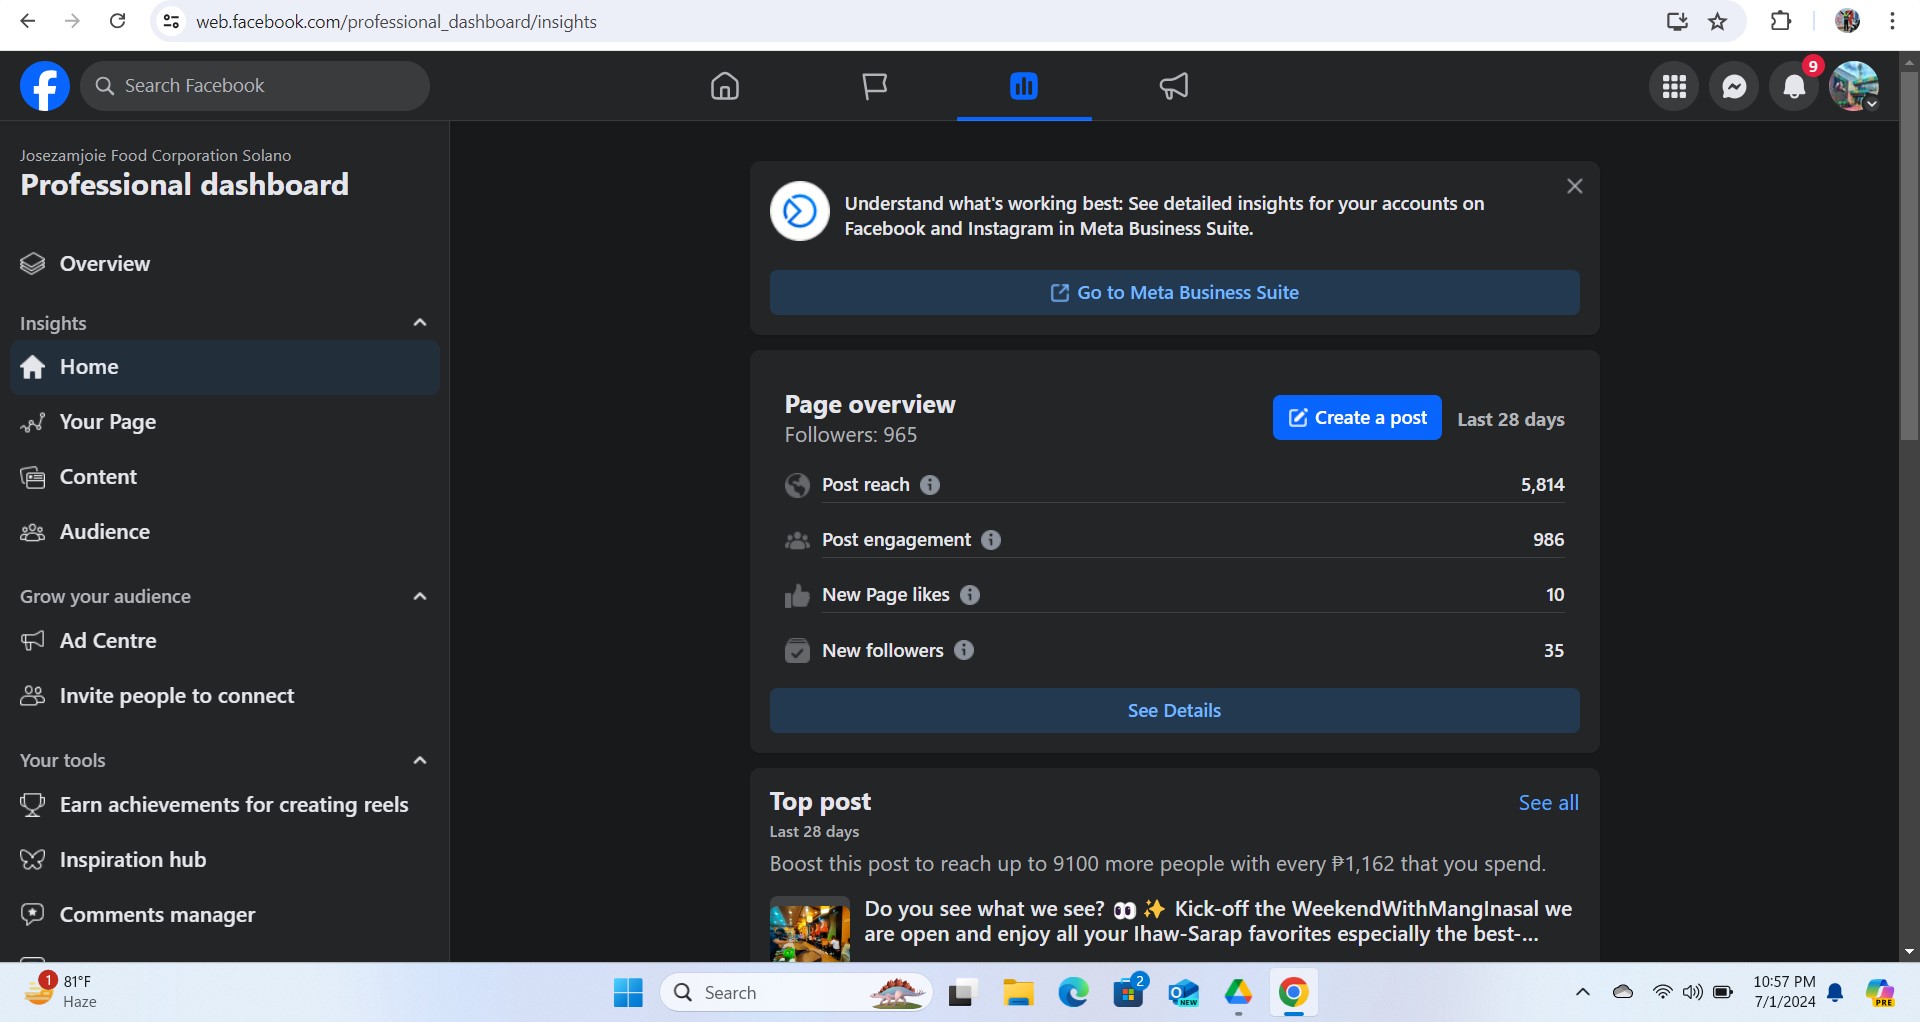Open the account profile picture menu
This screenshot has height=1022, width=1920.
[1854, 87]
